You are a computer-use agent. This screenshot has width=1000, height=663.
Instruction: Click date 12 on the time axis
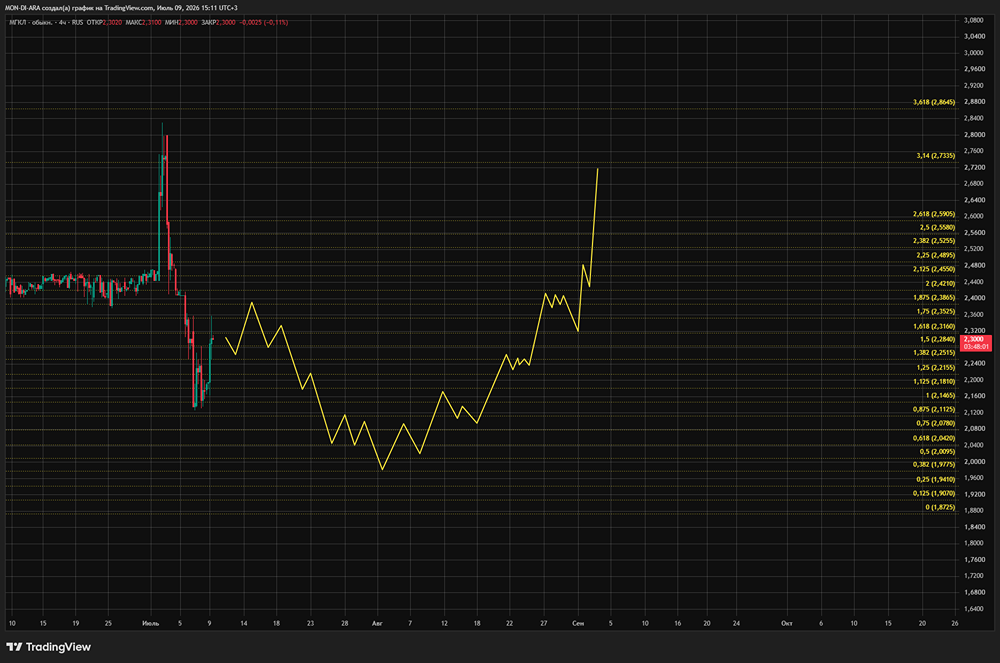[x=444, y=623]
